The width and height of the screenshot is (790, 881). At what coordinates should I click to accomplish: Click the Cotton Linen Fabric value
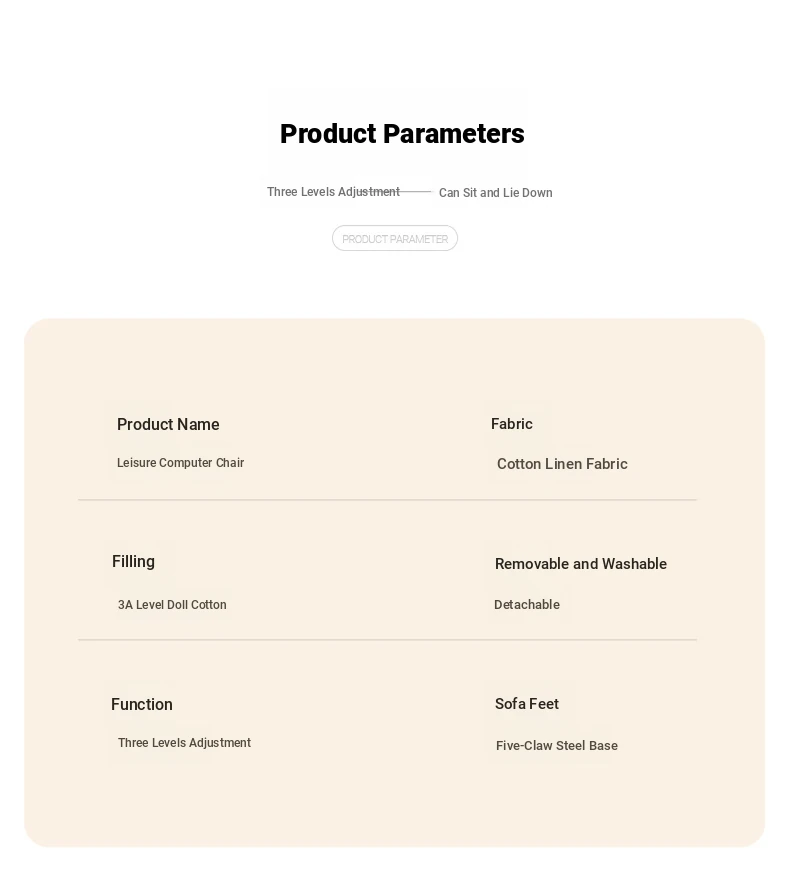(562, 464)
